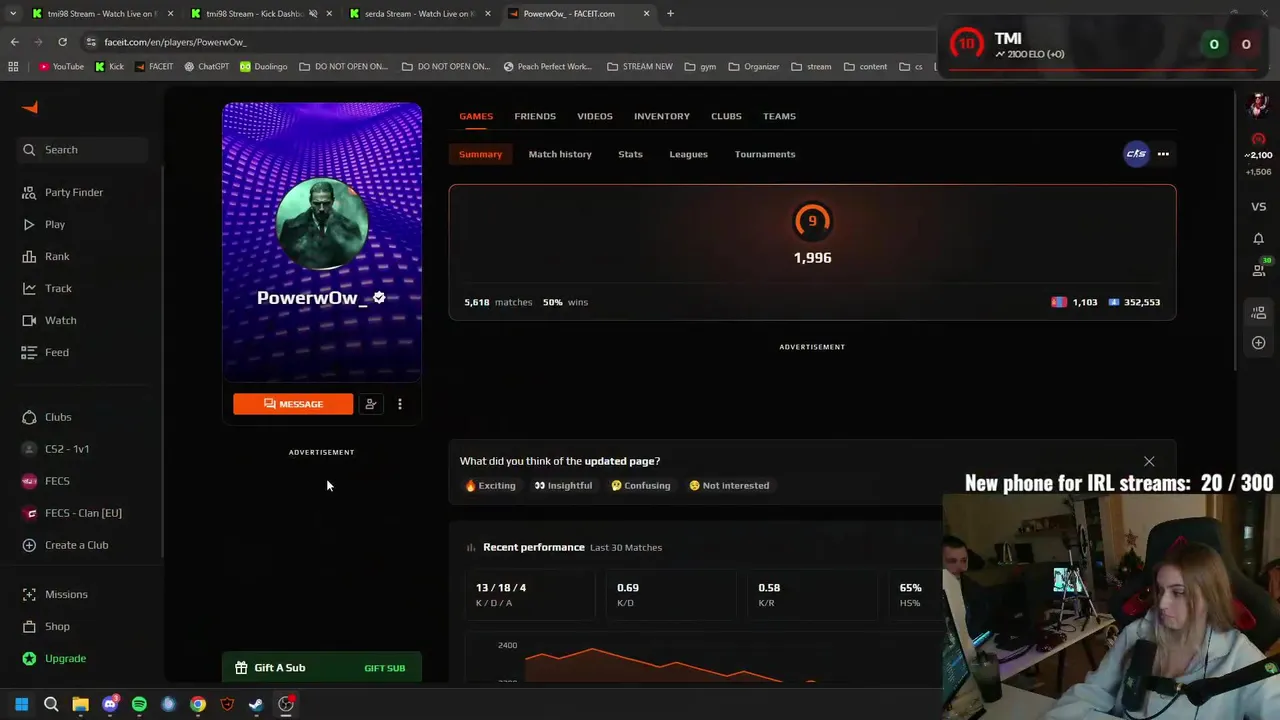Viewport: 1280px width, 720px height.
Task: Open the FECS - Clan [EU] club
Action: (x=82, y=513)
